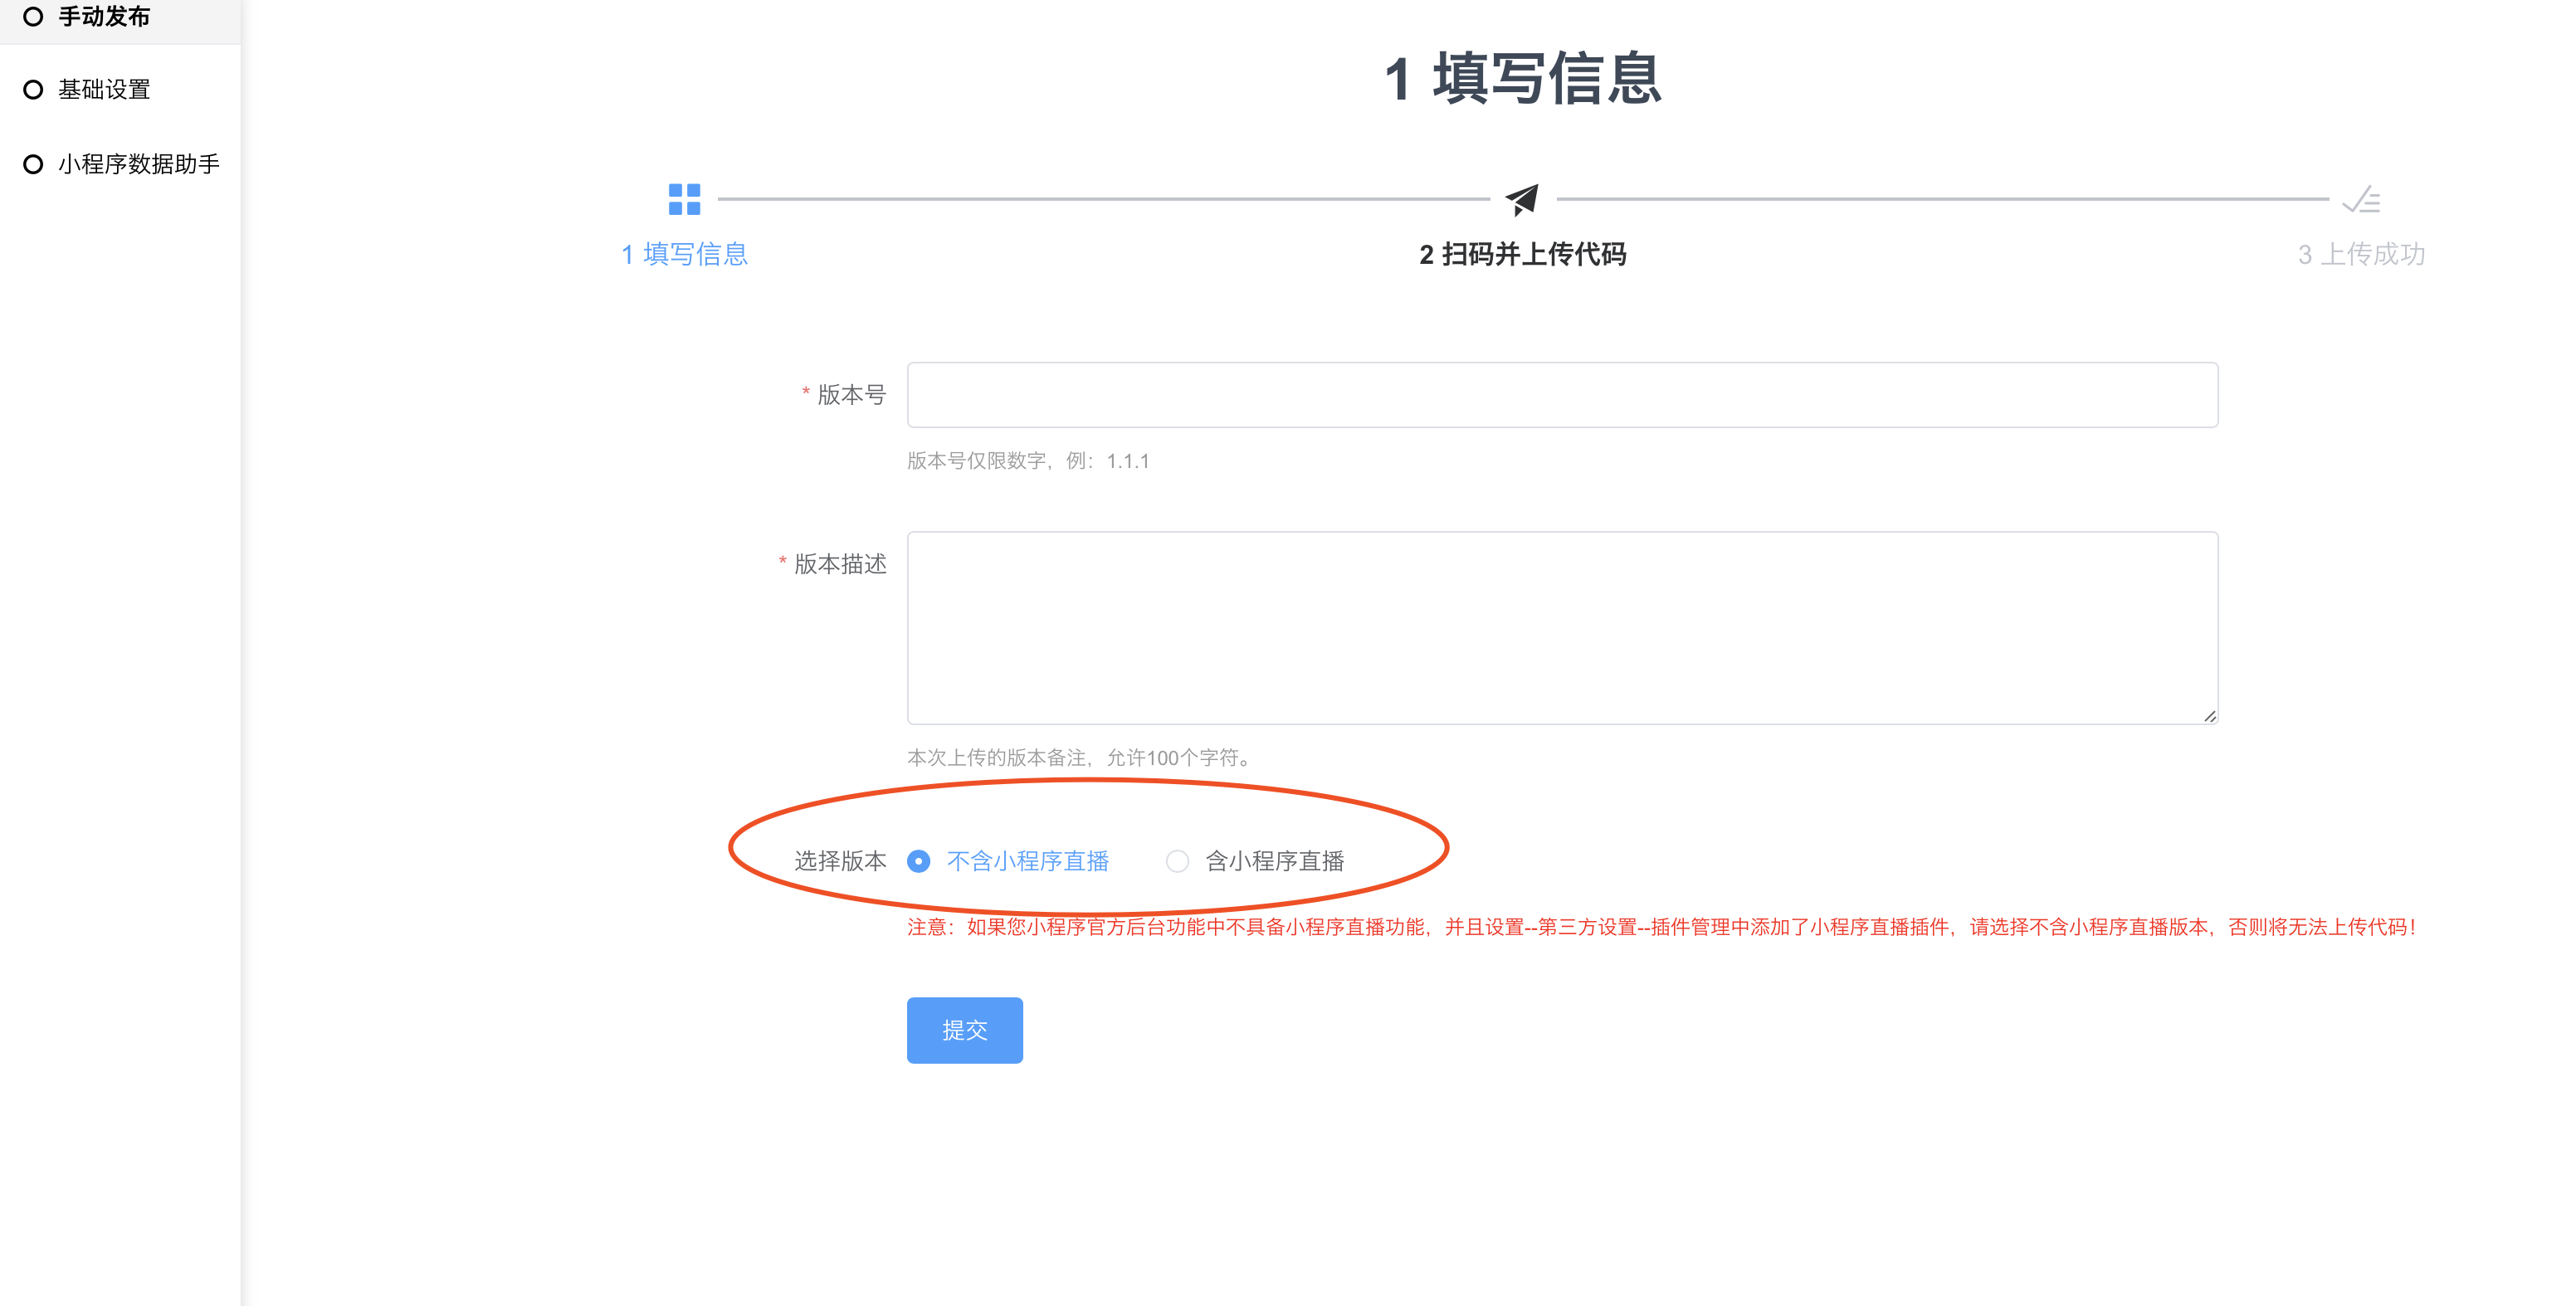Click circle icon beside 基础设置
Viewport: 2576px width, 1306px height.
pos(33,90)
